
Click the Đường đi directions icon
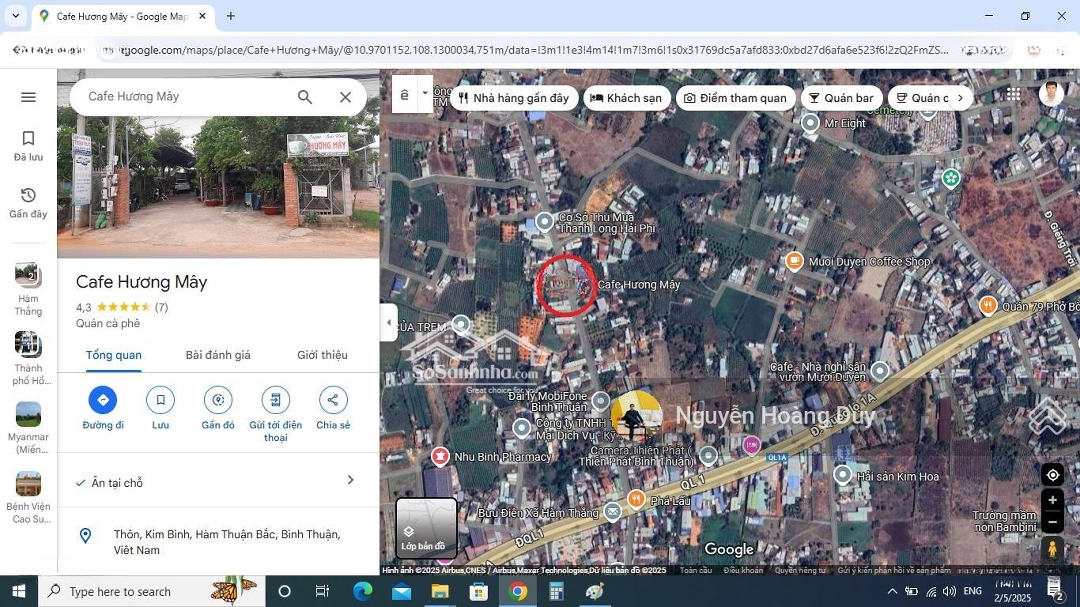(102, 400)
